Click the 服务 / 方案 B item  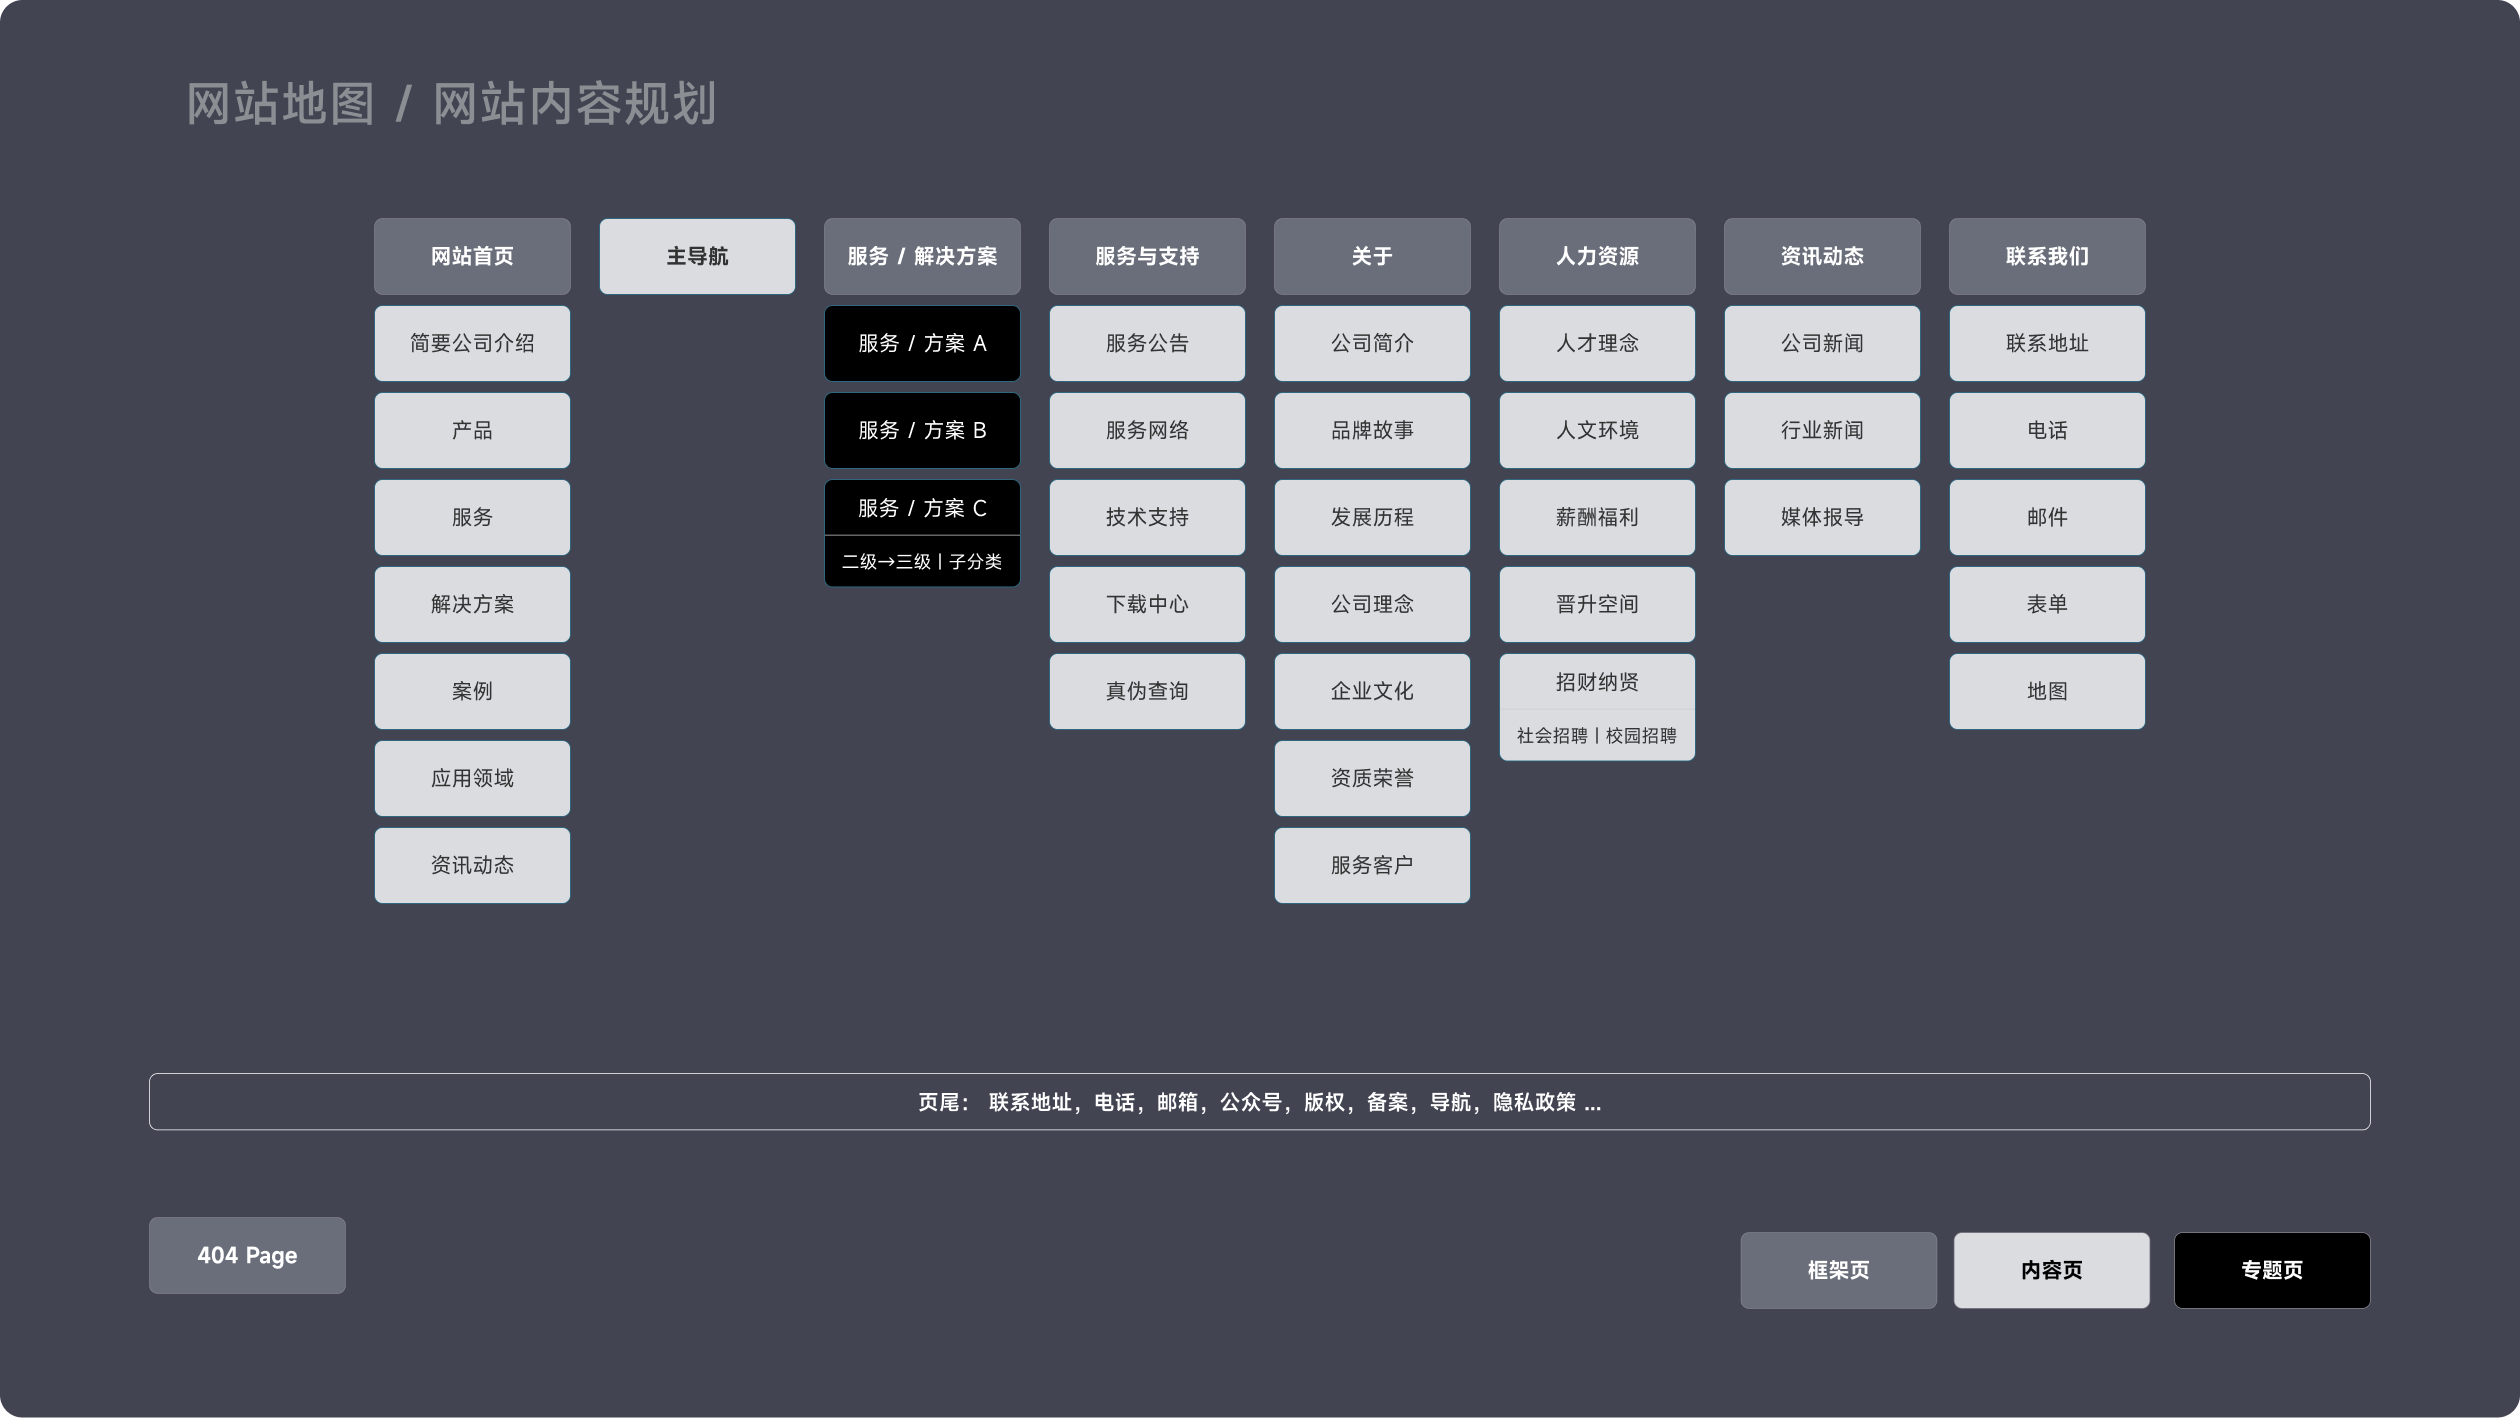click(922, 430)
